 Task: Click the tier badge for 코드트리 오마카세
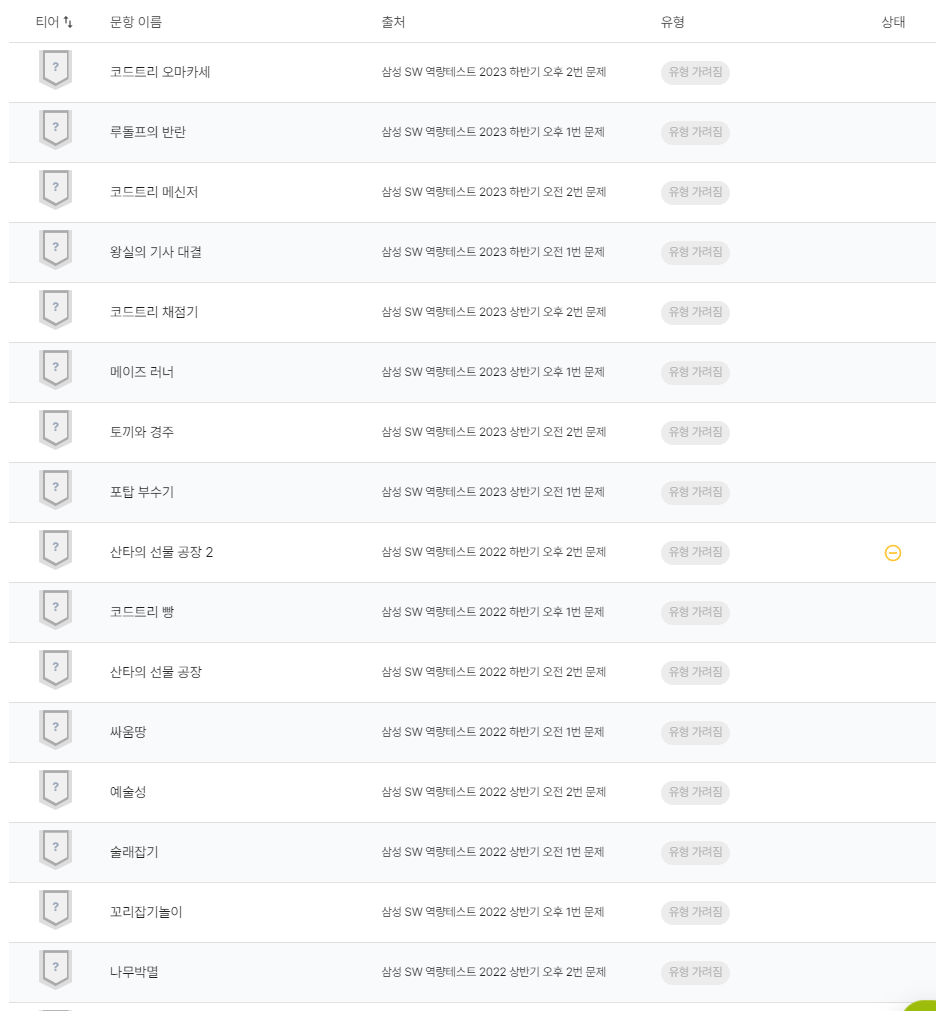point(55,69)
